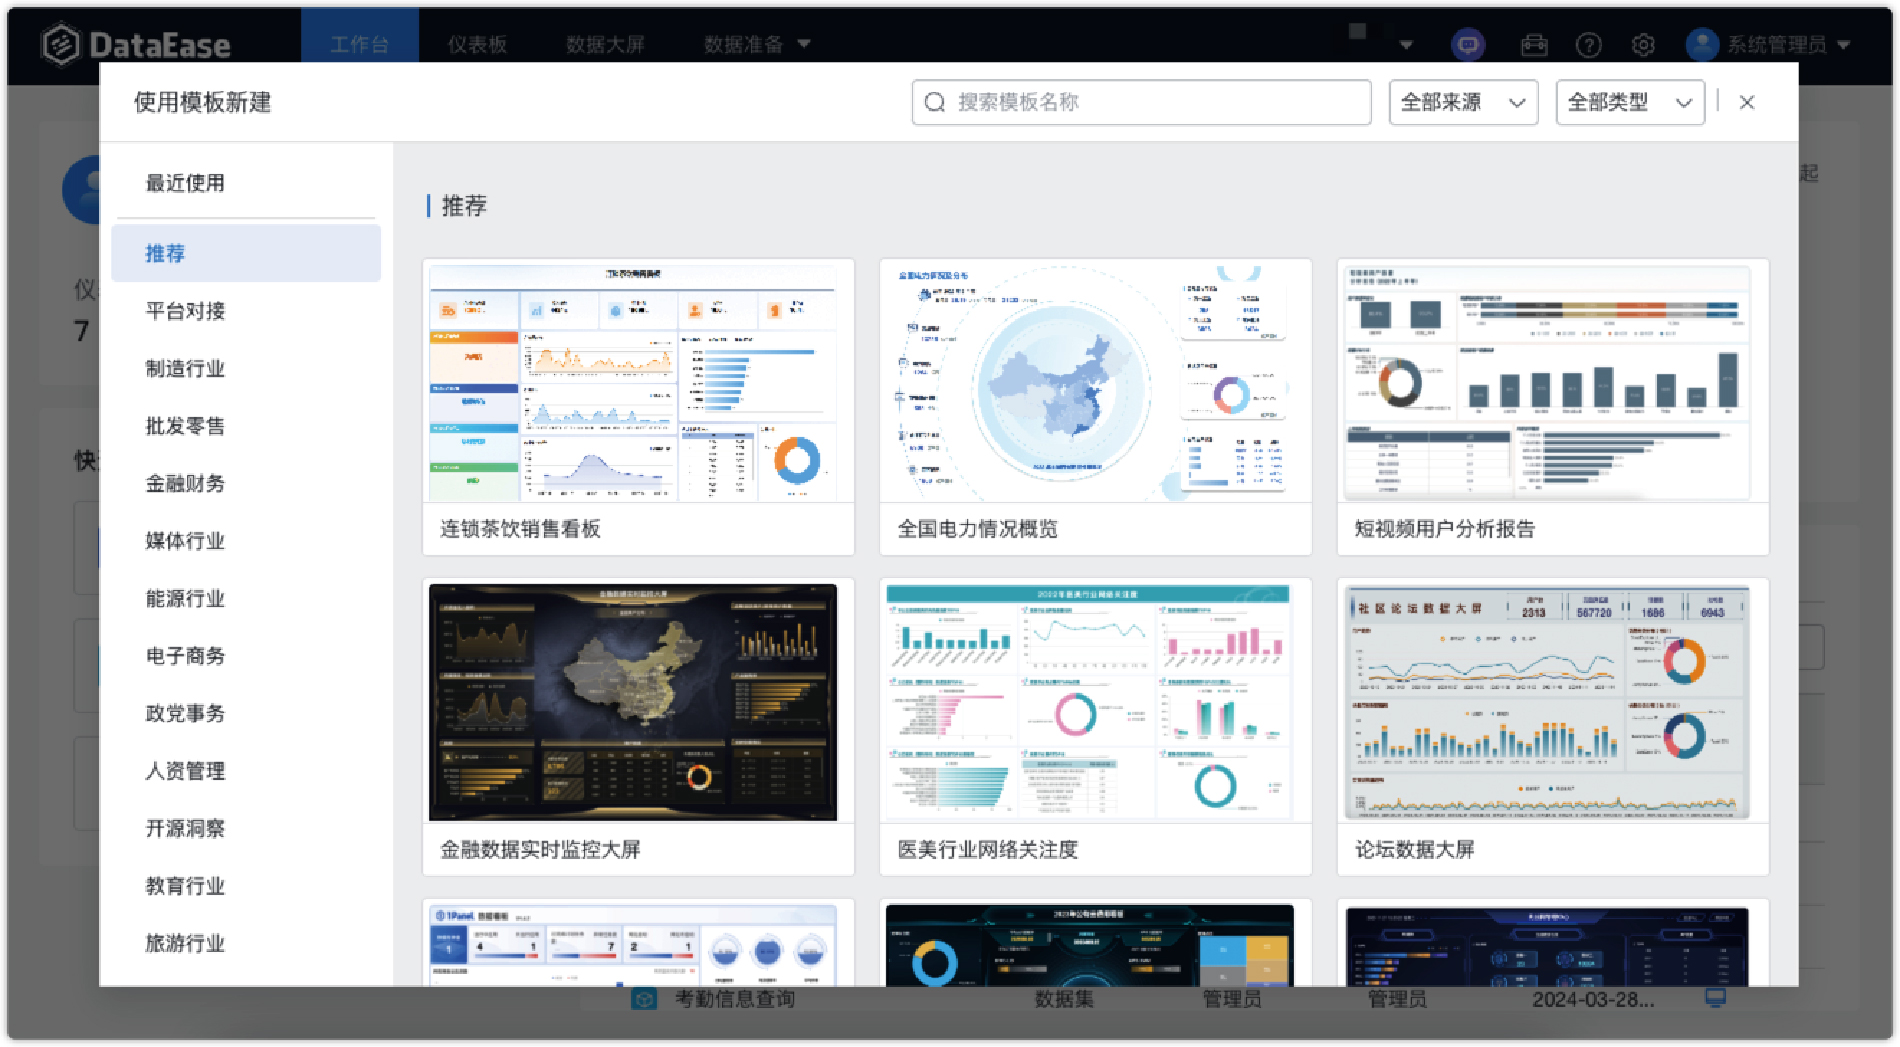Switch to the 仪表板 tab
This screenshot has width=1900, height=1047.
click(x=477, y=45)
